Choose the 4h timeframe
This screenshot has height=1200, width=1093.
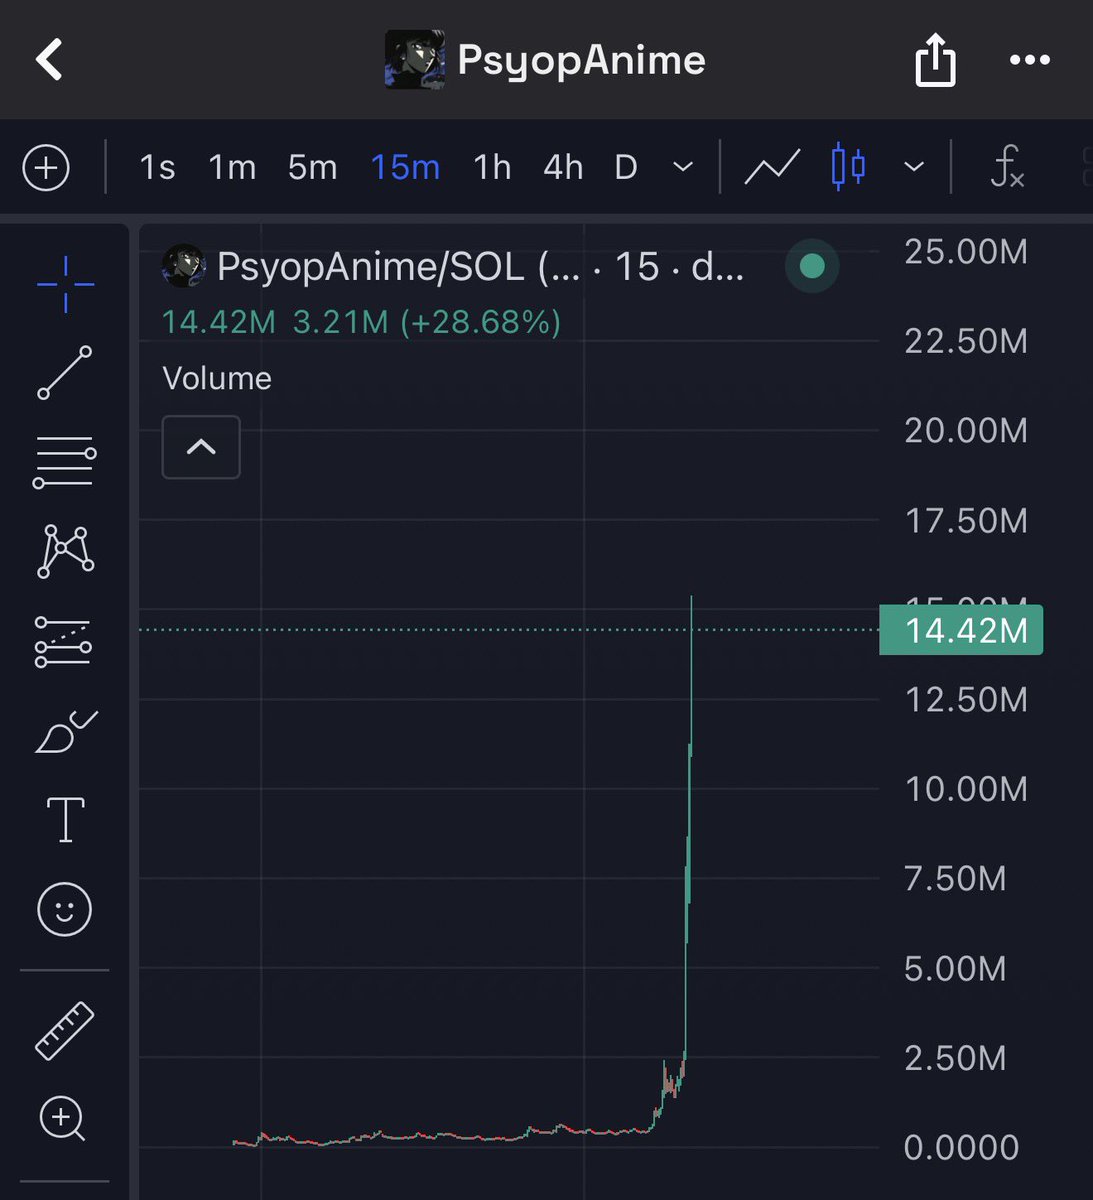tap(563, 167)
